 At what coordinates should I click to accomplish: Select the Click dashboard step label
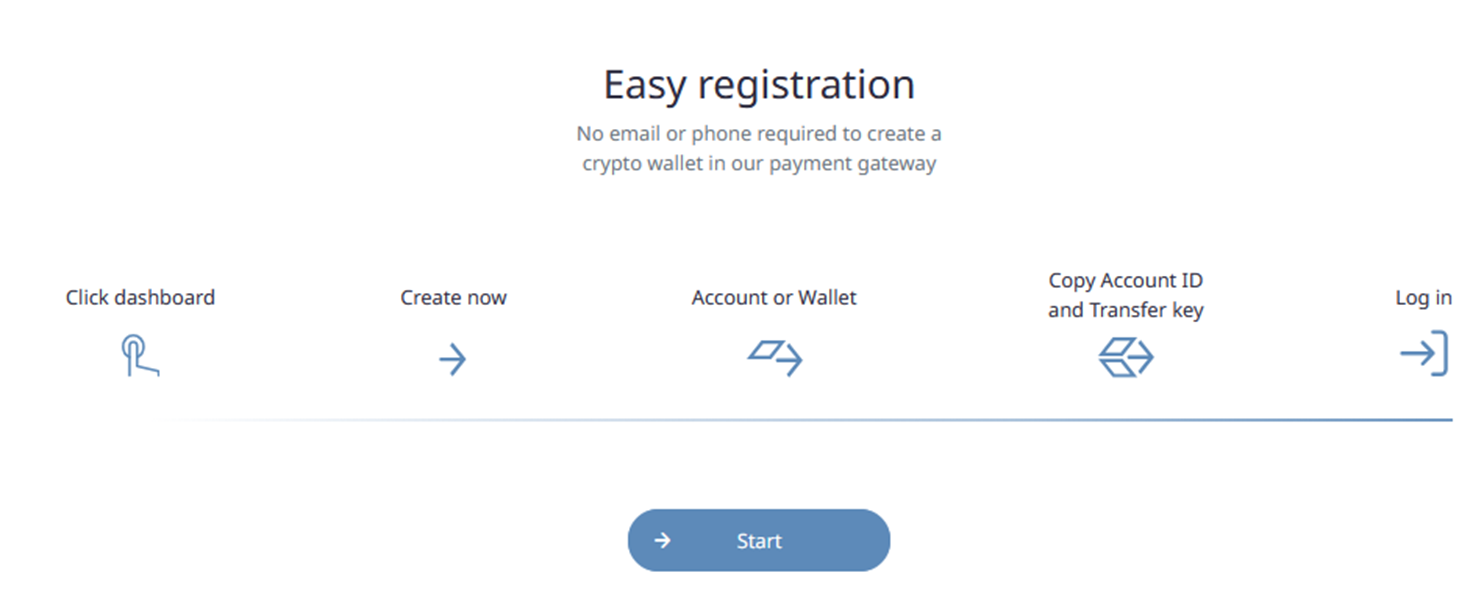140,297
